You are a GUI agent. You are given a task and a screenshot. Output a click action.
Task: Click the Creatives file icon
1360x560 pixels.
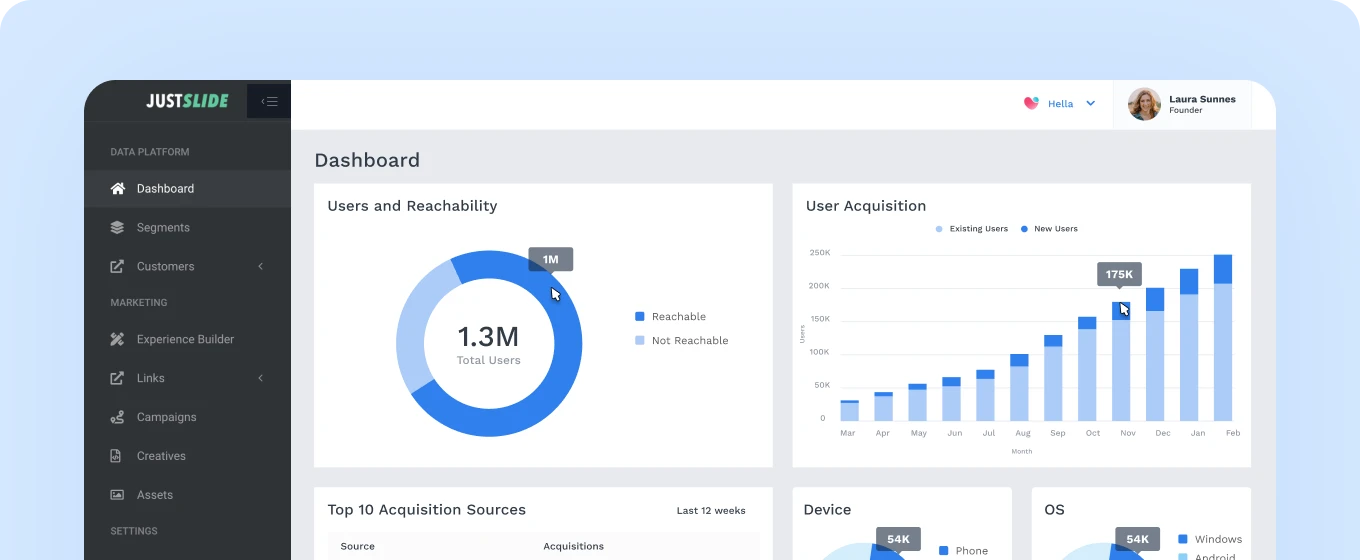[117, 456]
